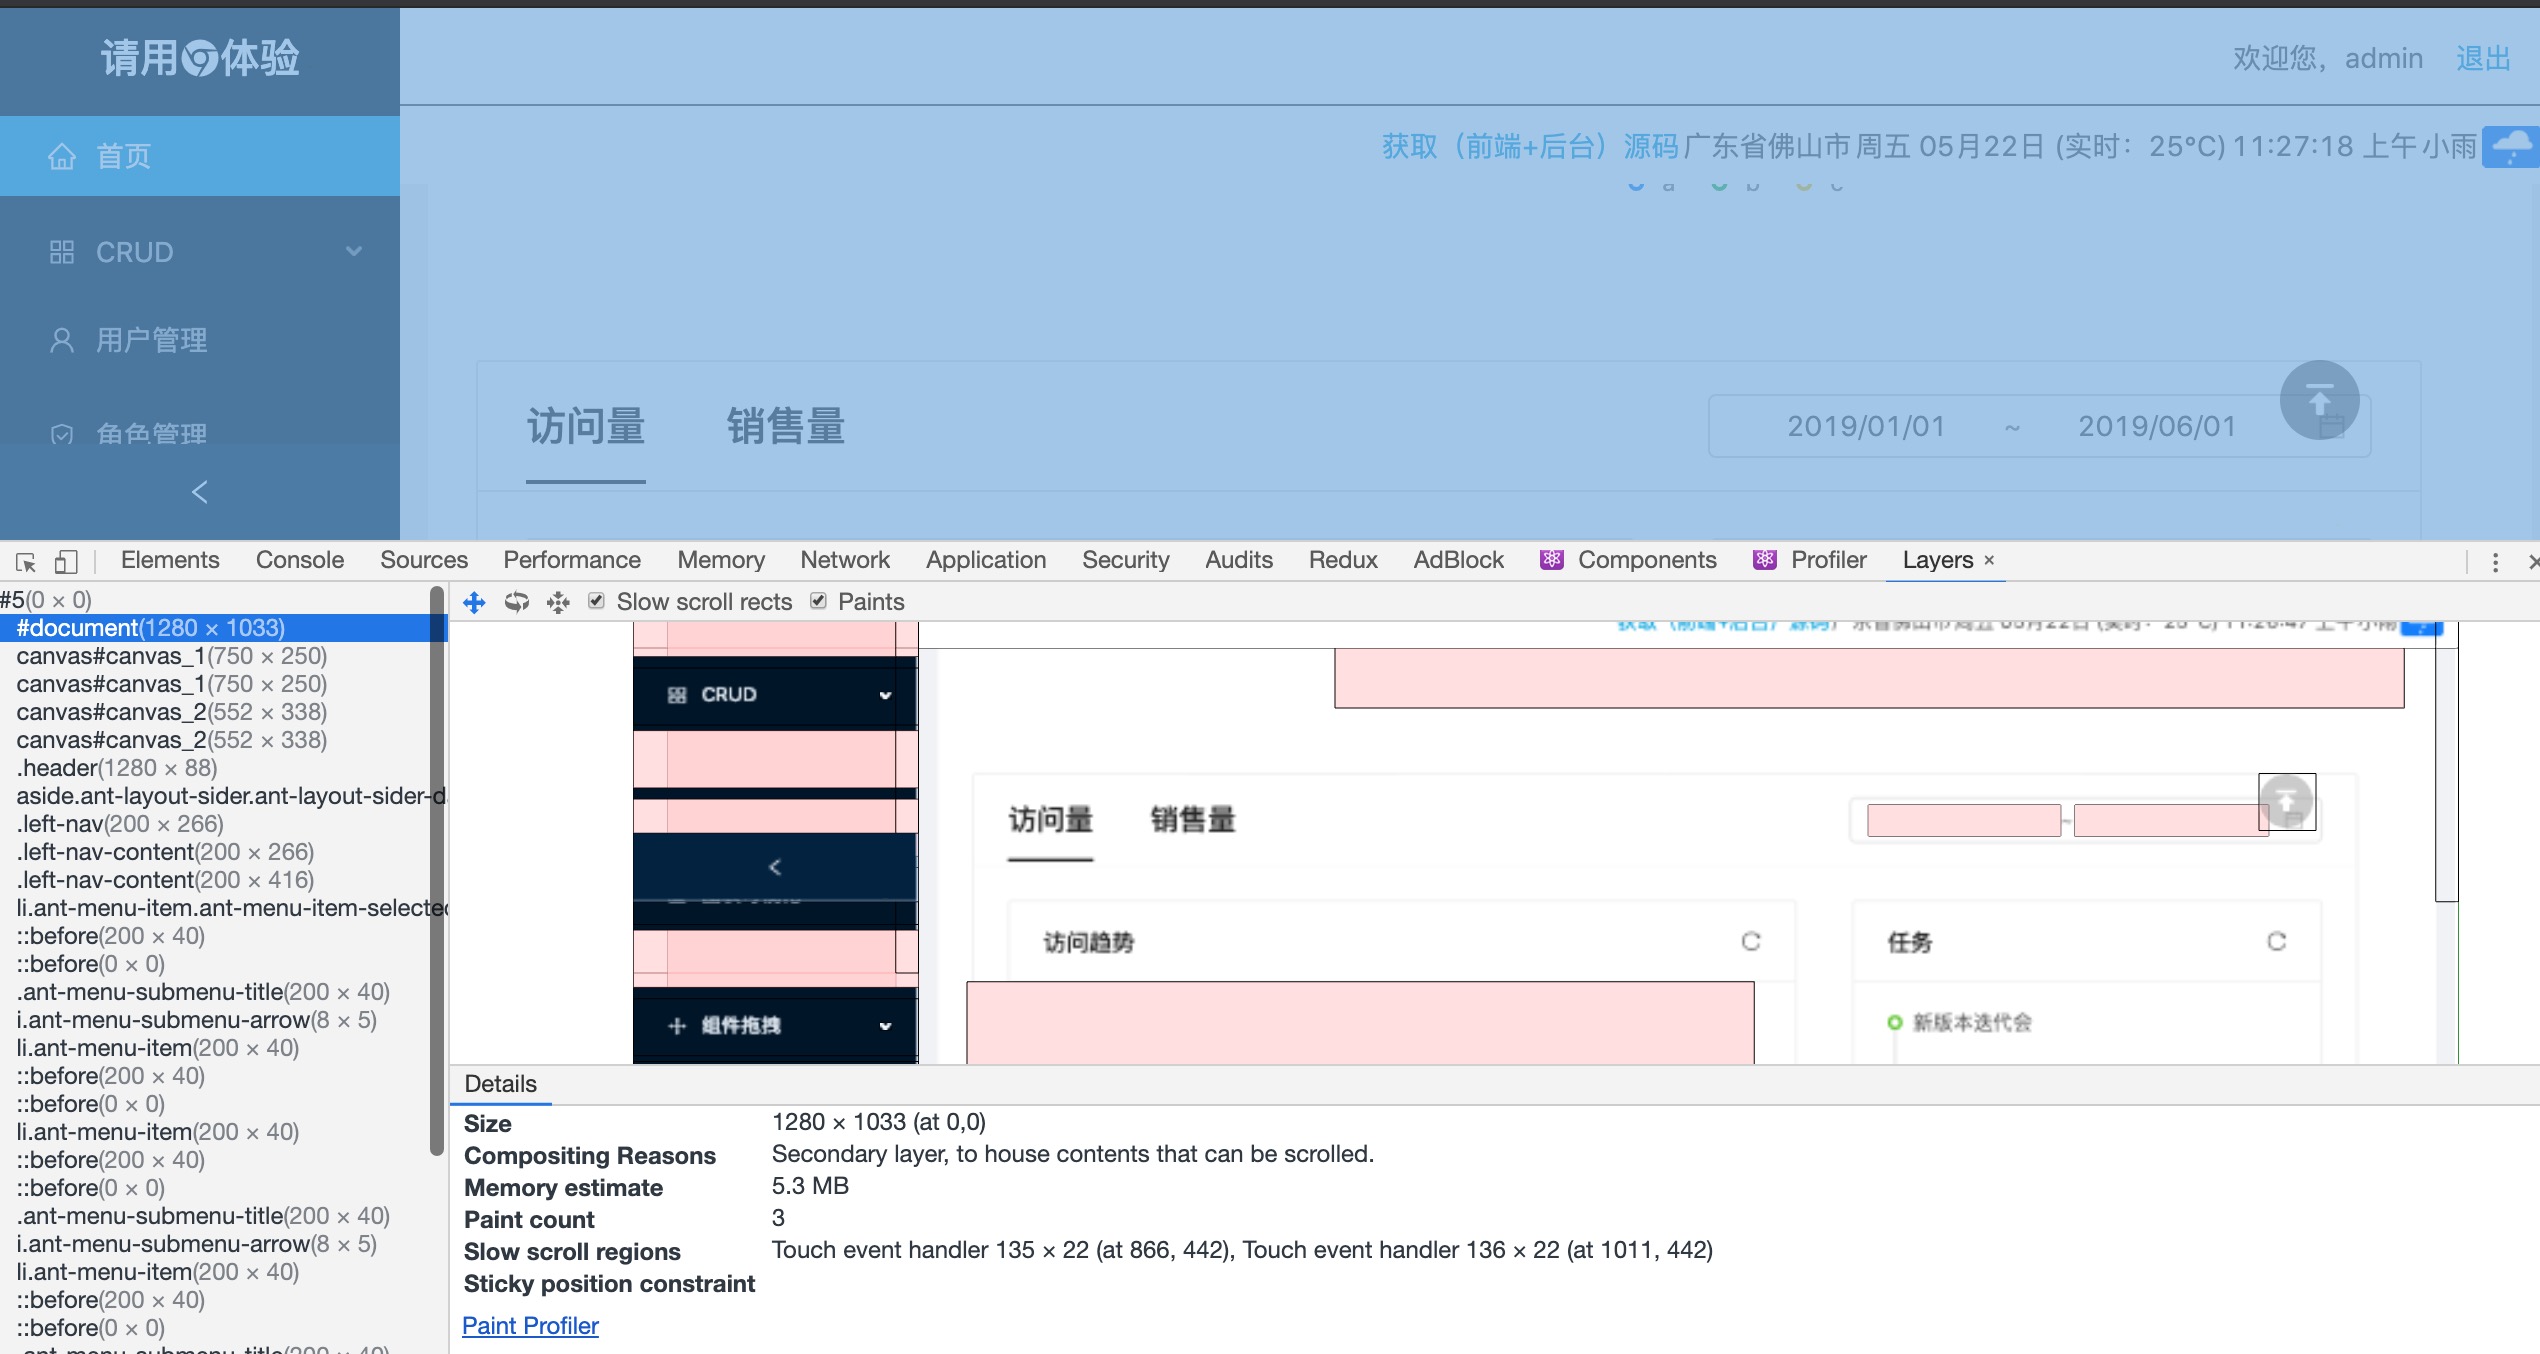Click 欢迎您, admin greeting text
The height and width of the screenshot is (1354, 2540).
[x=2328, y=58]
